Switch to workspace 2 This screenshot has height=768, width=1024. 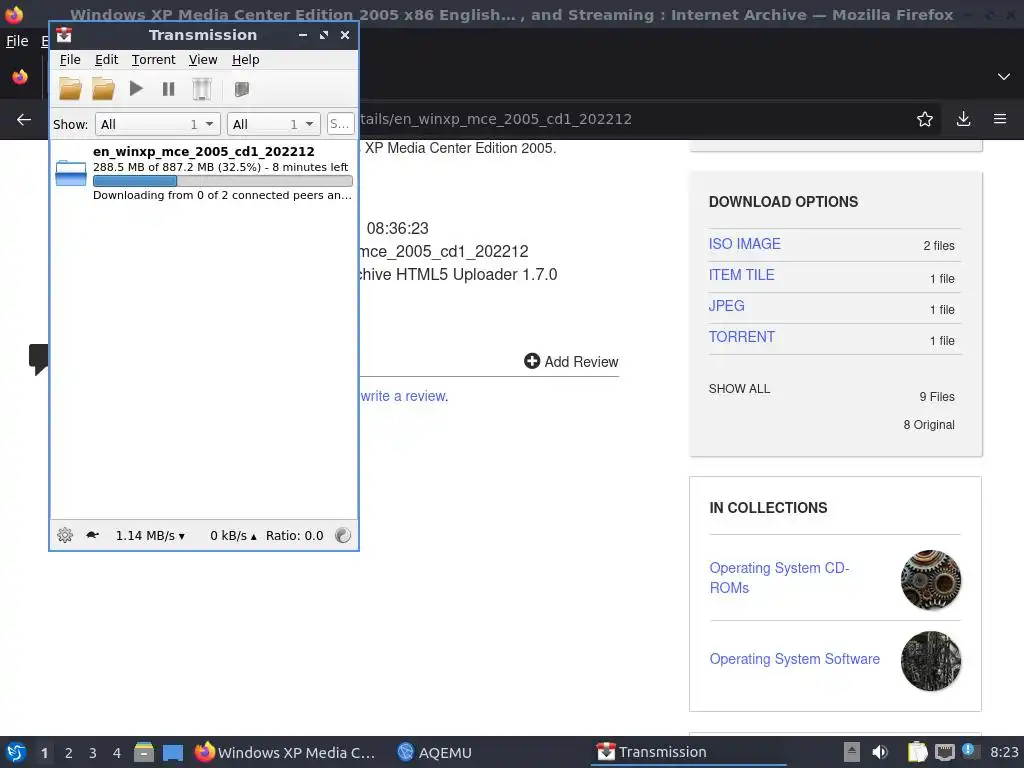69,753
